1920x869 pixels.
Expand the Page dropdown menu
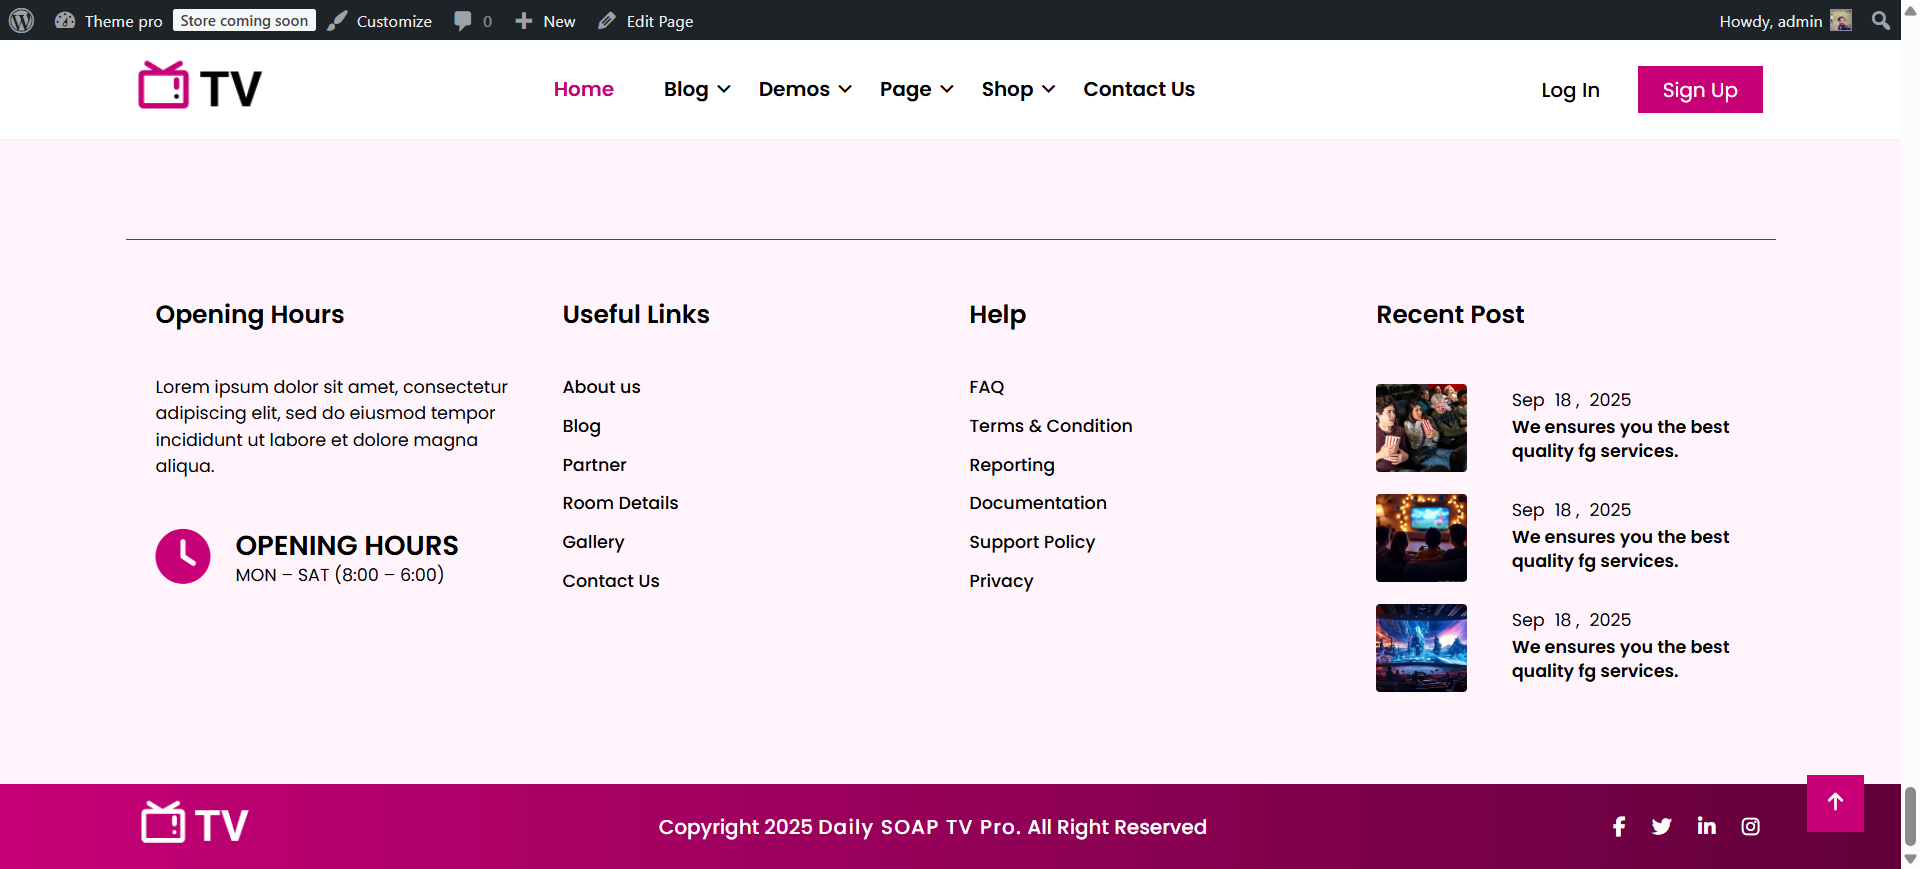pyautogui.click(x=915, y=89)
